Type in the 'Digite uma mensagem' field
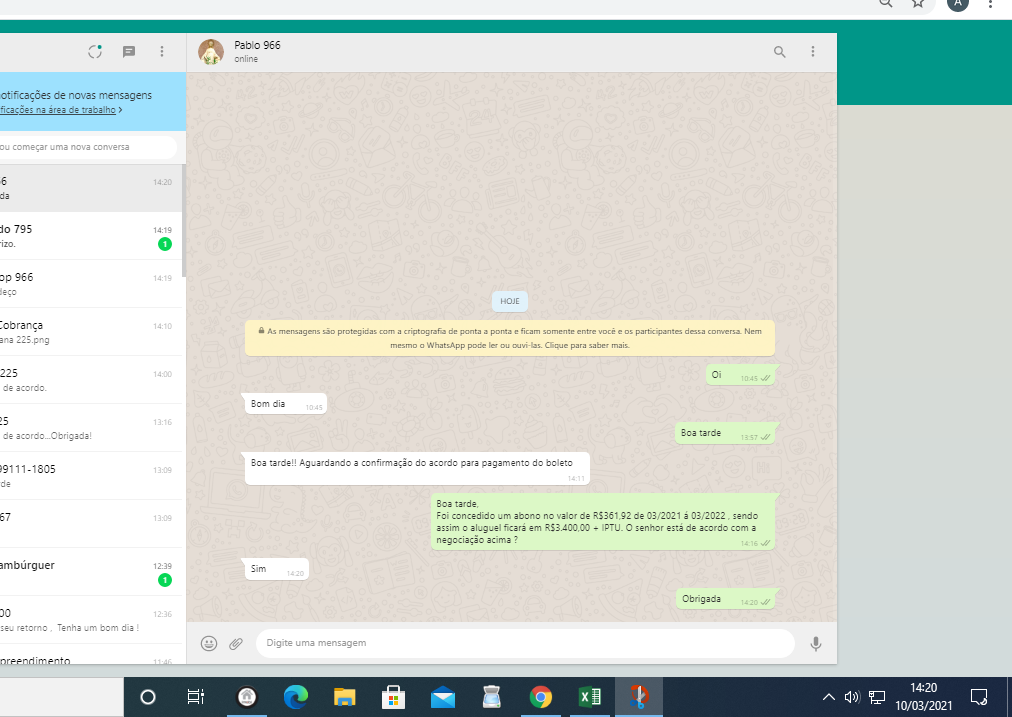This screenshot has width=1012, height=717. coord(525,643)
